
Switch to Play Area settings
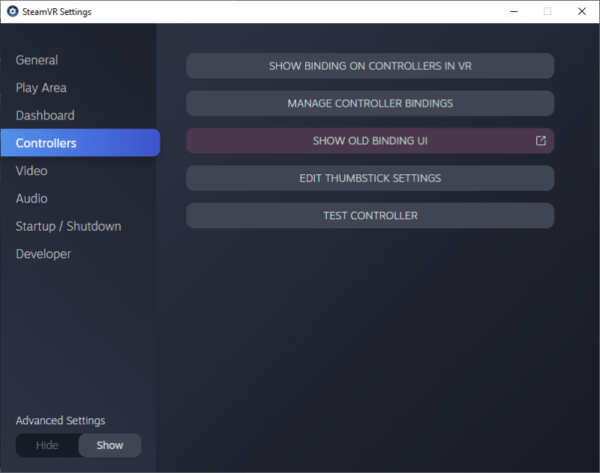pos(41,88)
